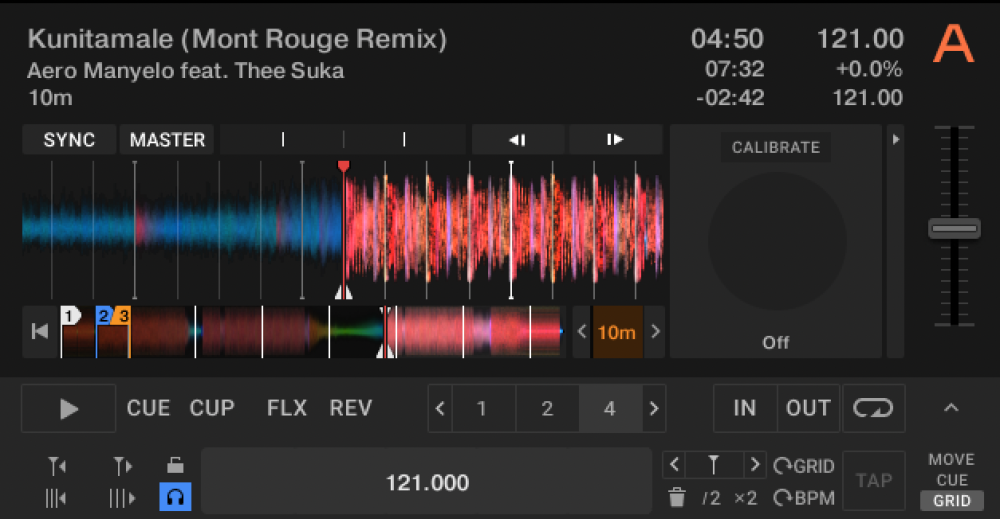Click CALIBRATE button
Screen dimensions: 1000x519
[776, 147]
